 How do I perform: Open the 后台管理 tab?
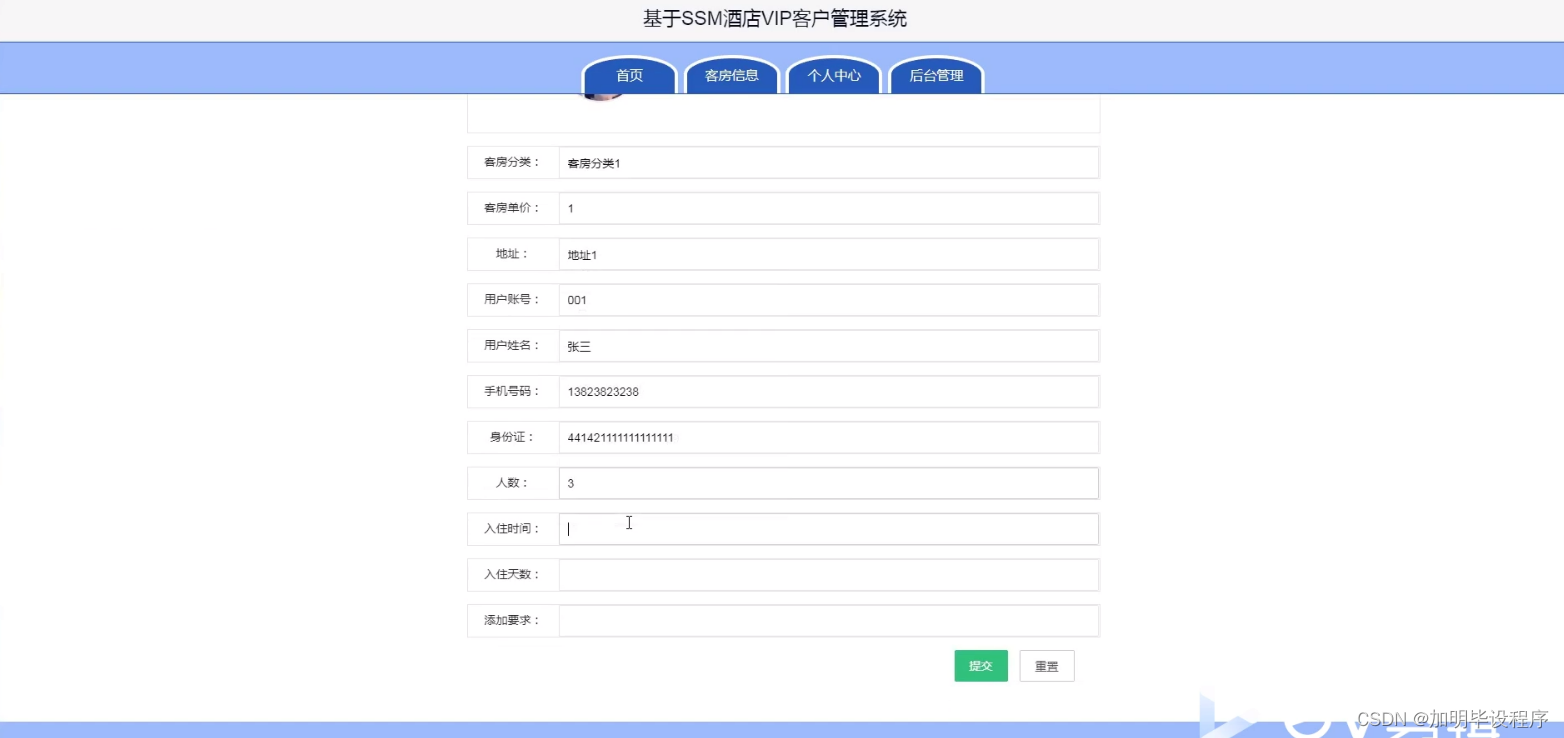point(935,75)
